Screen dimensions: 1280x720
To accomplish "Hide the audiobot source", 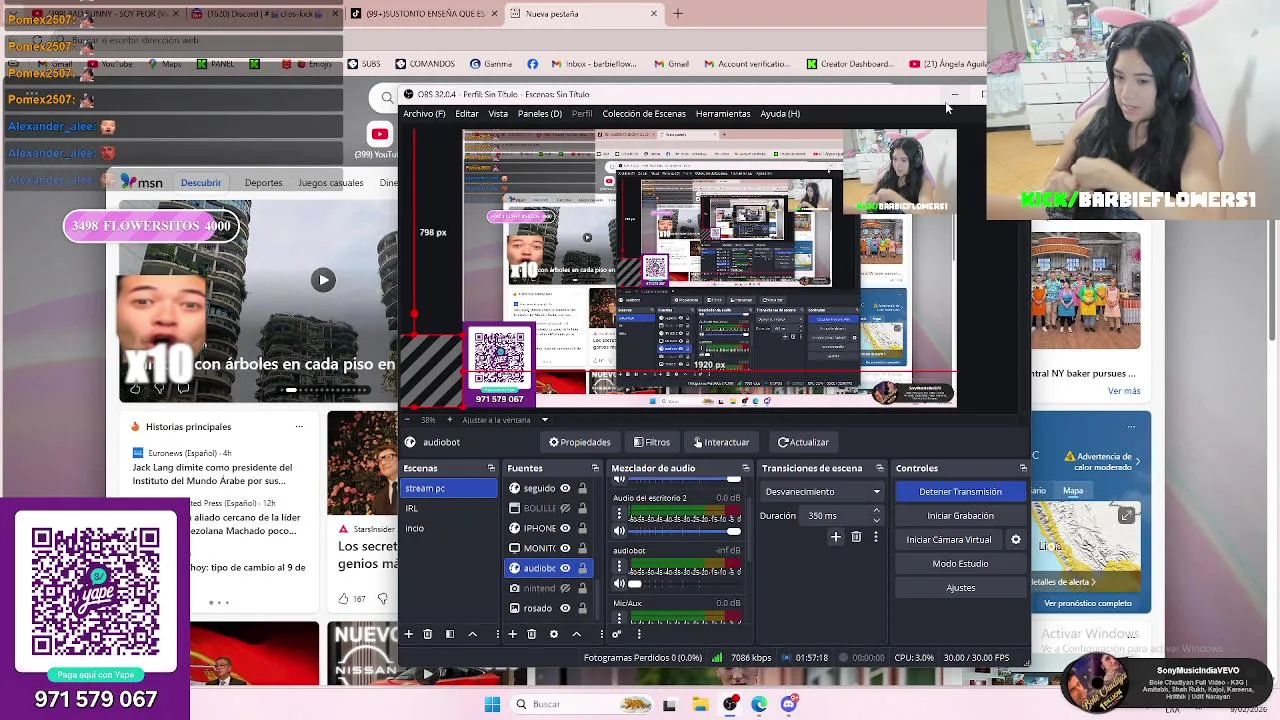I will [565, 568].
